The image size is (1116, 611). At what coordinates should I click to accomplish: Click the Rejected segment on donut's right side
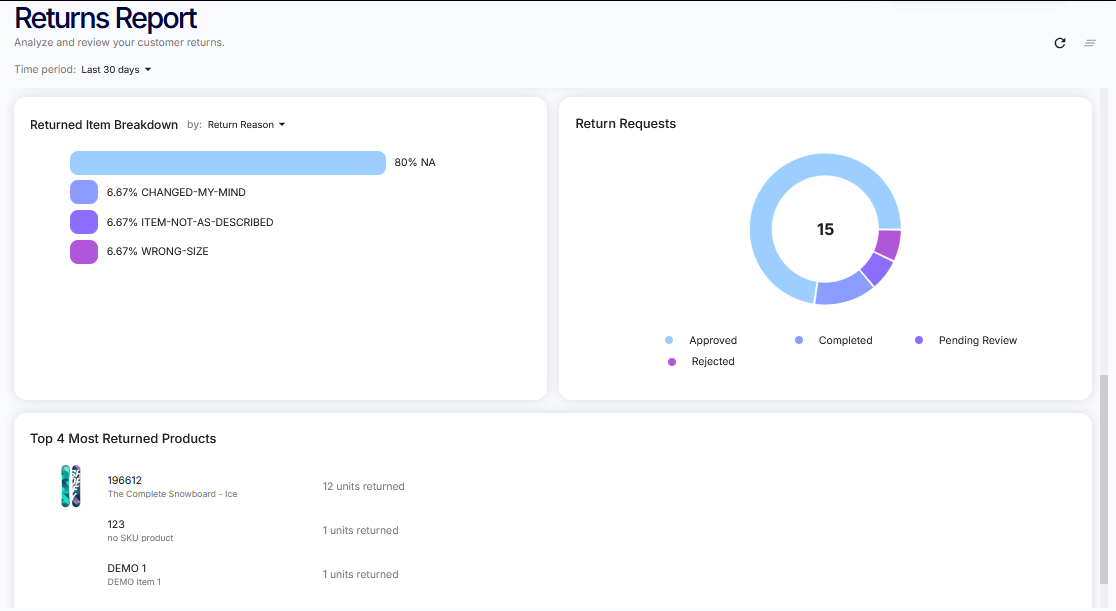(888, 244)
